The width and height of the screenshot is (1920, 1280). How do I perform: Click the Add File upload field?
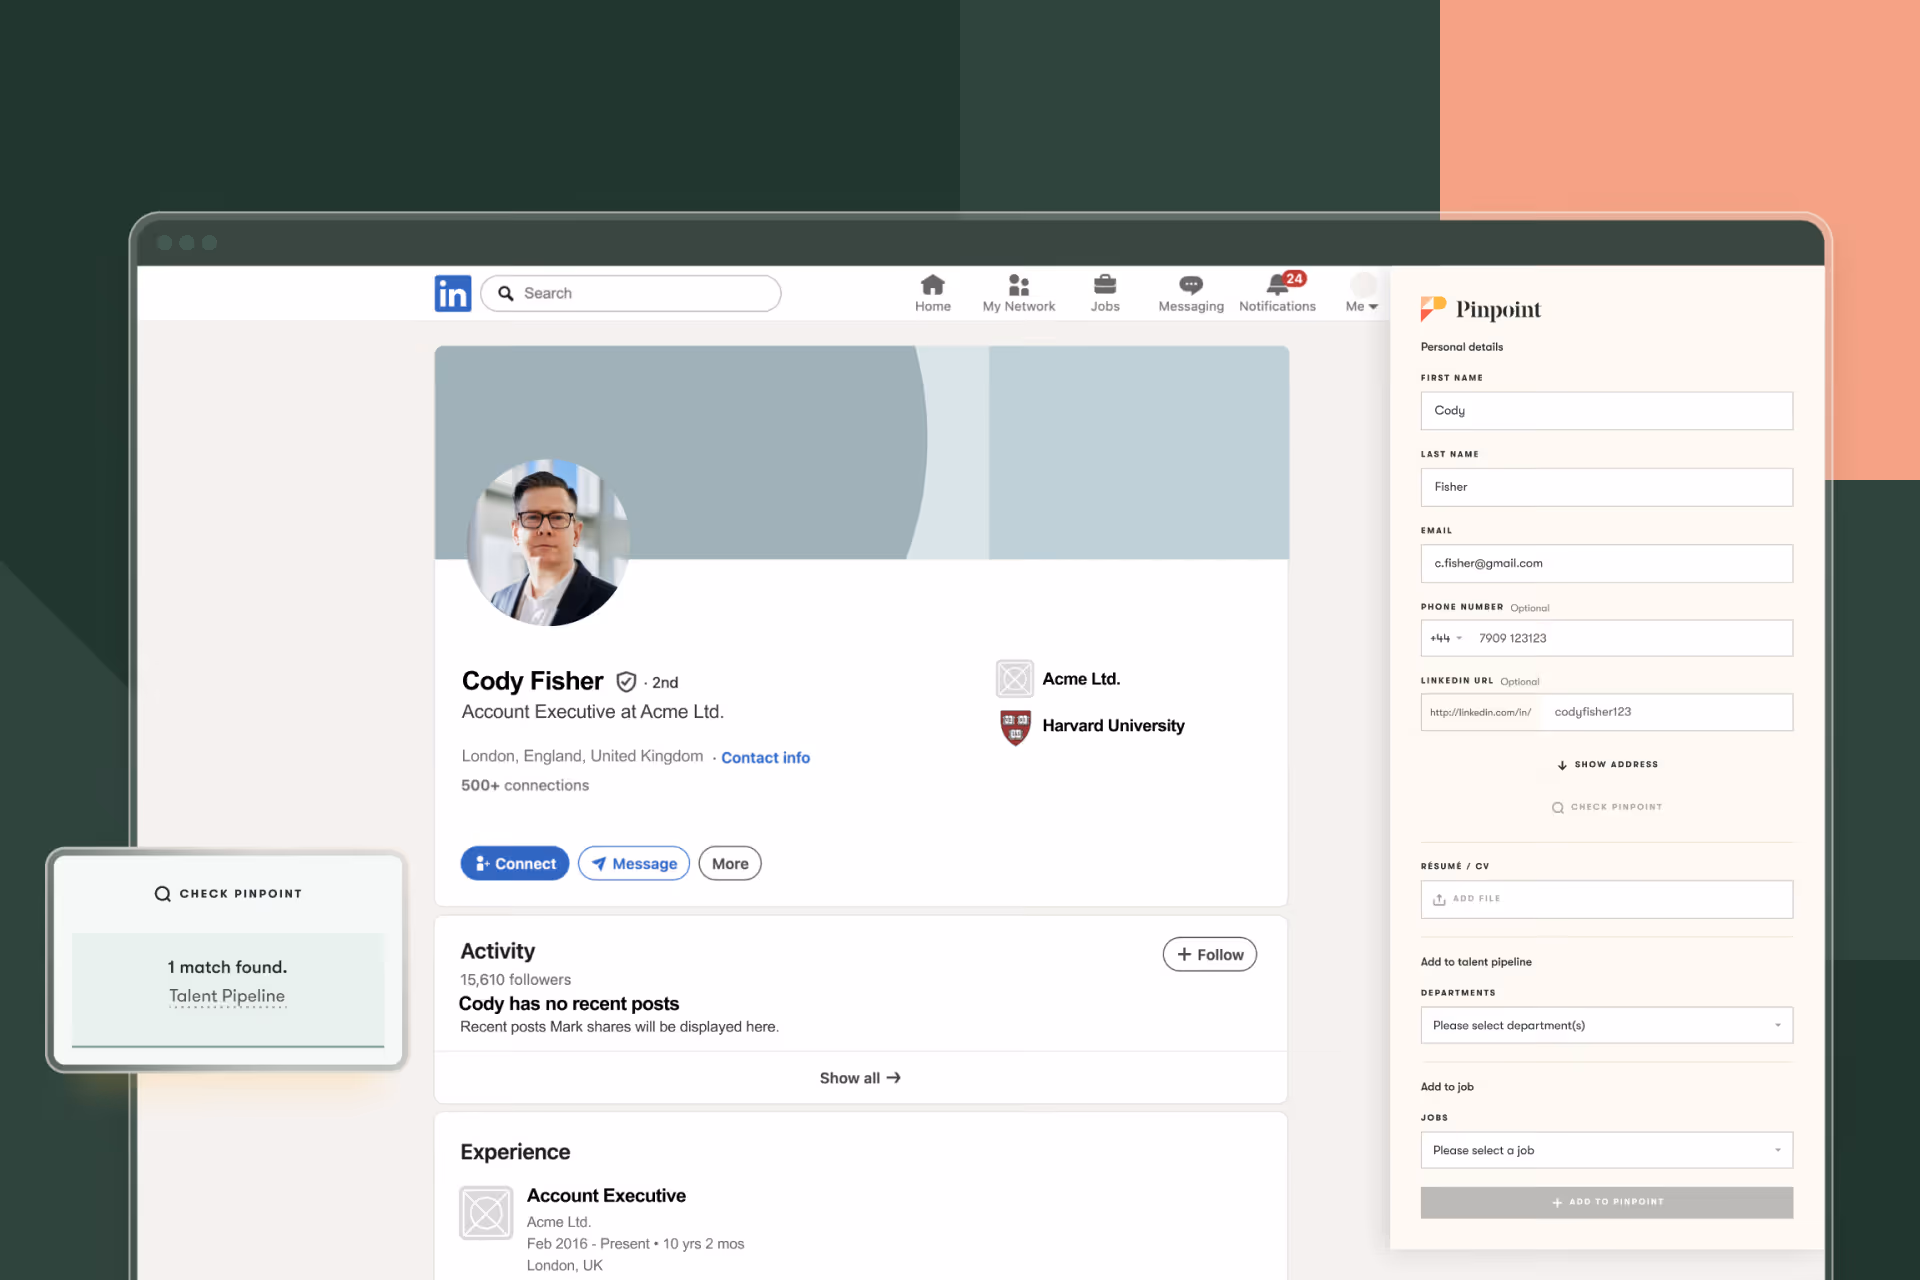[x=1606, y=899]
